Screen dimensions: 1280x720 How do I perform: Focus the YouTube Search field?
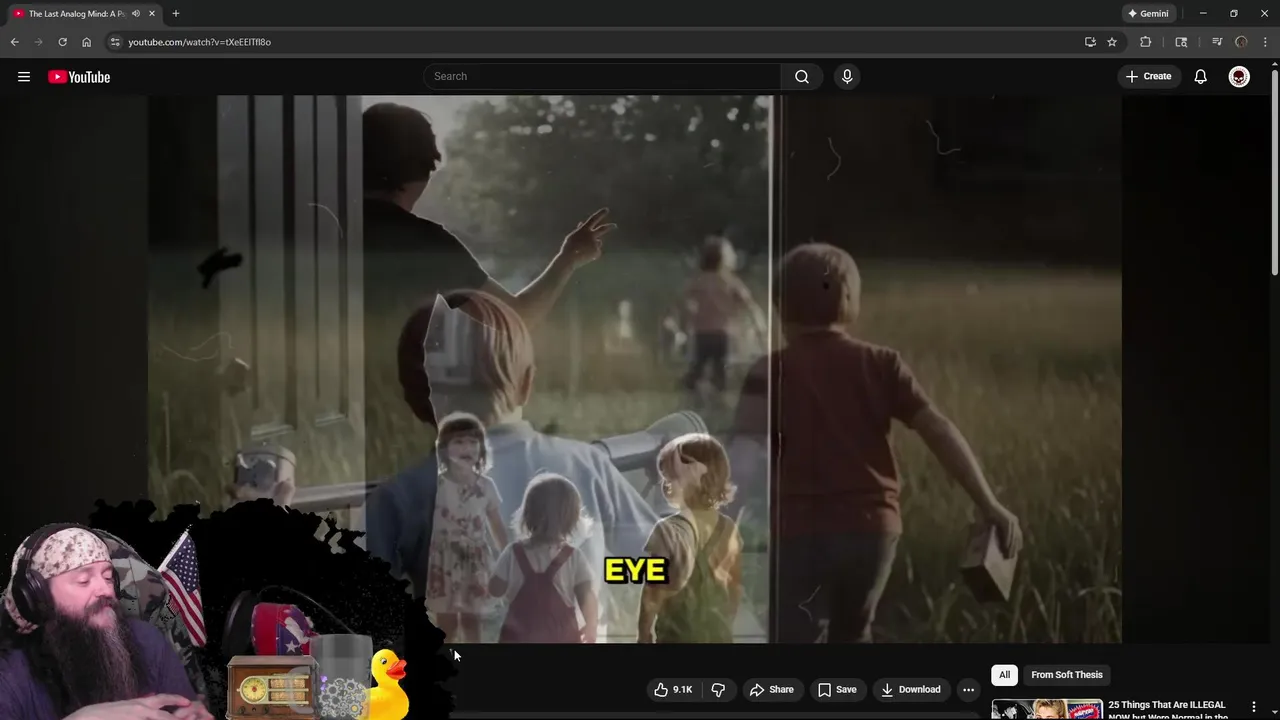point(602,77)
